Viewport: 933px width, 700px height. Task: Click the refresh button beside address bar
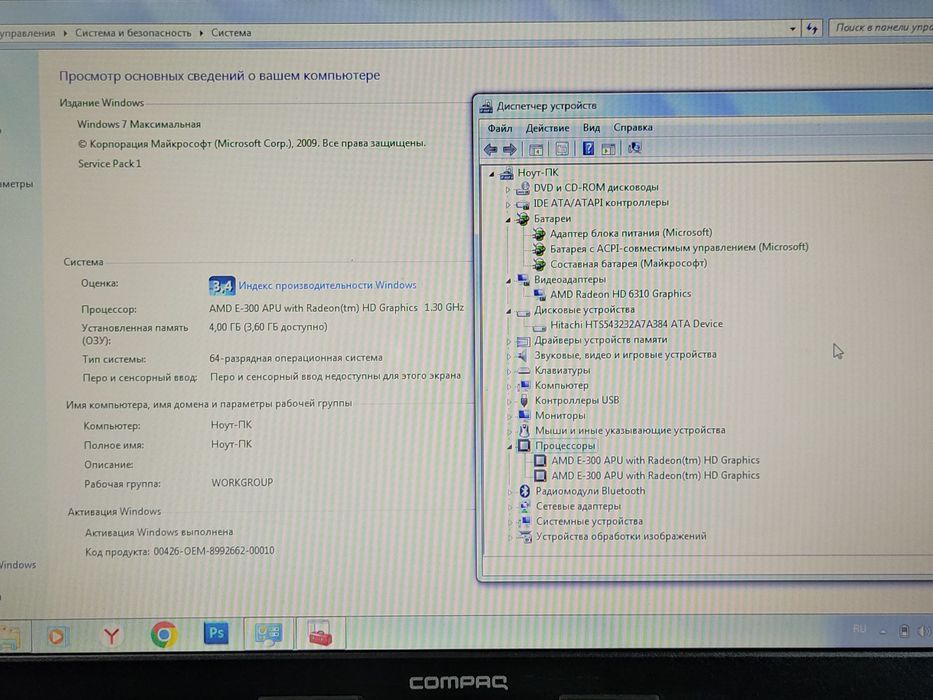click(812, 28)
